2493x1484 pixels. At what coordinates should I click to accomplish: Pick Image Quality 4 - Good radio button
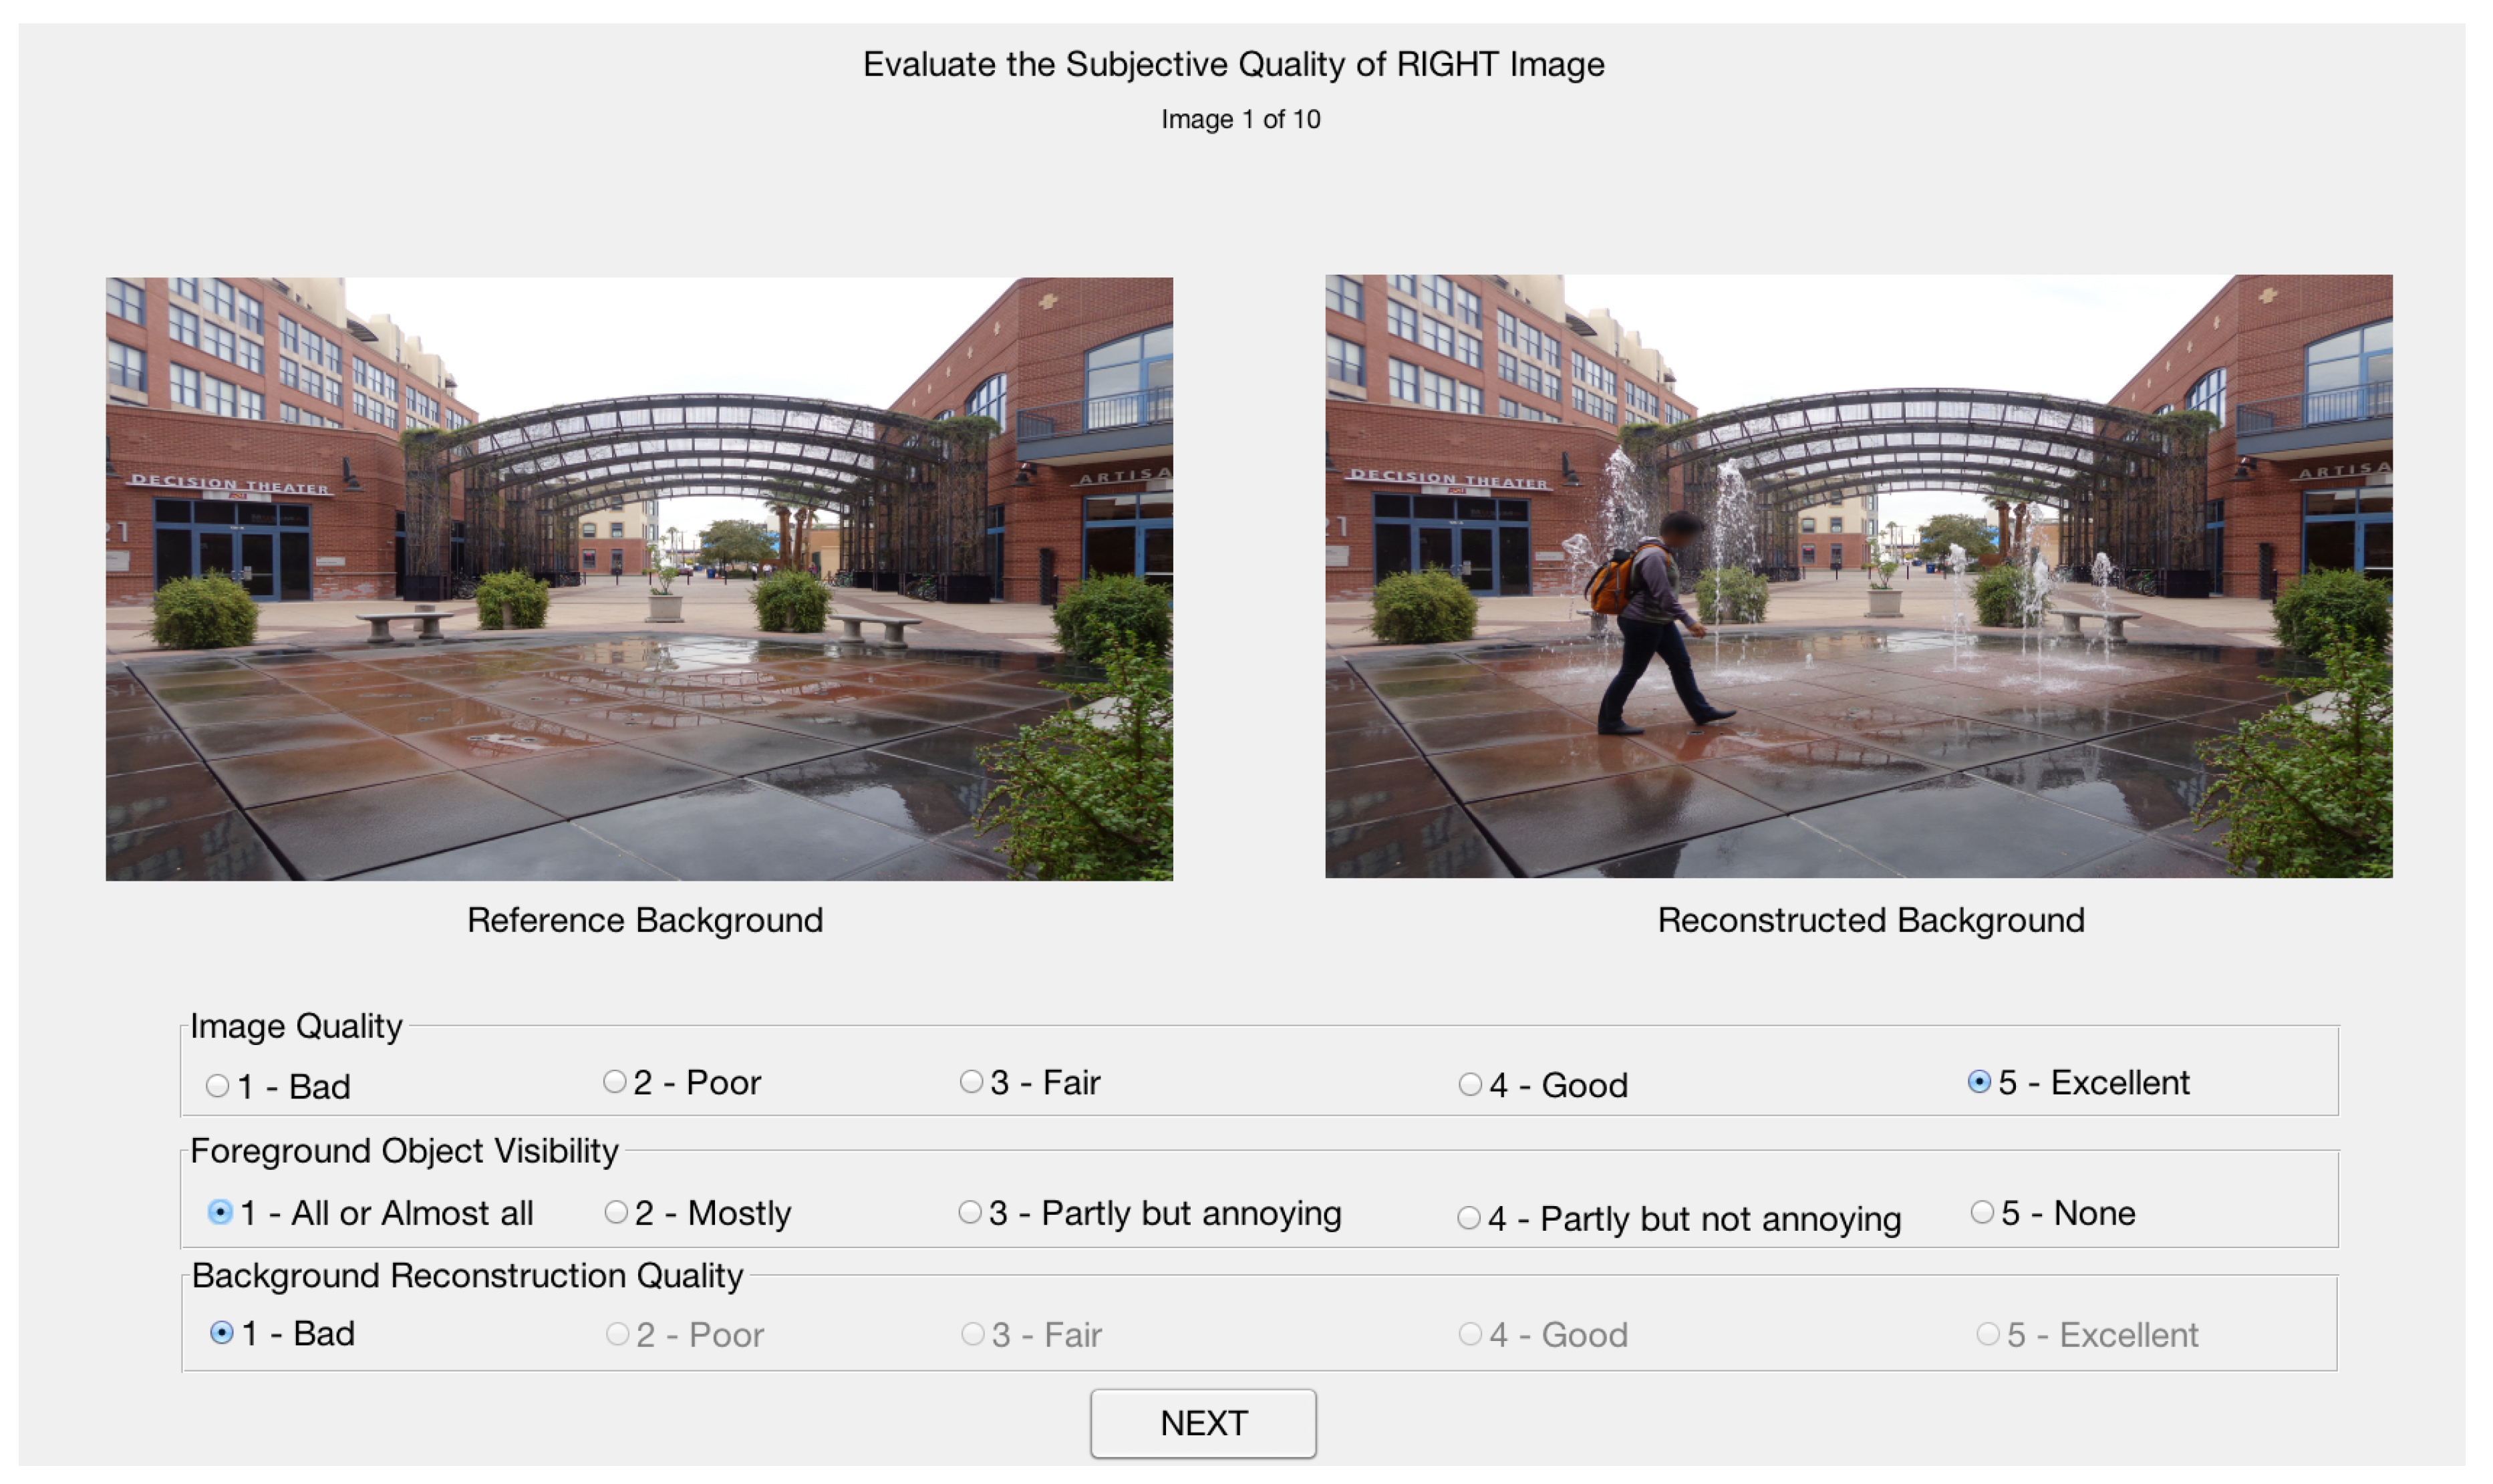point(1469,1085)
